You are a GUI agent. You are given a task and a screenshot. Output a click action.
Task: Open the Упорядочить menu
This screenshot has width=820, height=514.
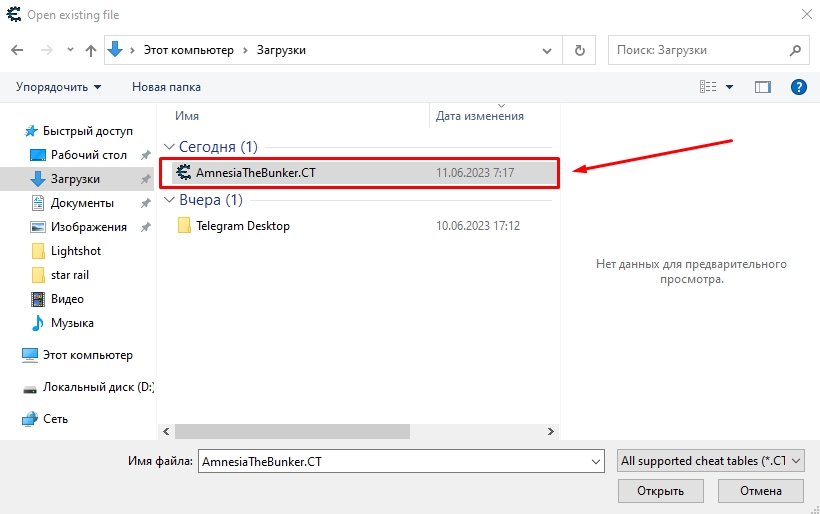(x=58, y=87)
